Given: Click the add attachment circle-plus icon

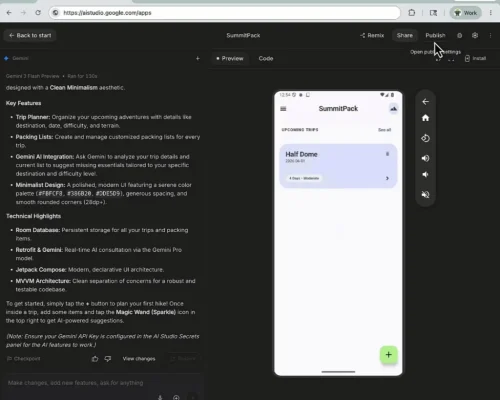Looking at the screenshot, I should [x=176, y=397].
